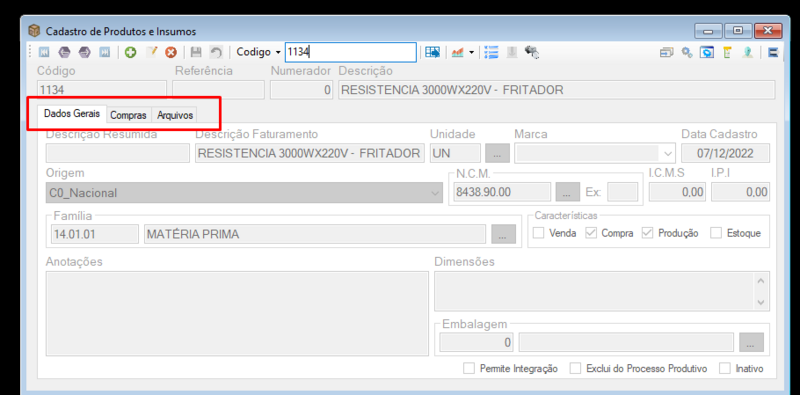The height and width of the screenshot is (395, 800).
Task: Click the Referência field
Action: (219, 90)
